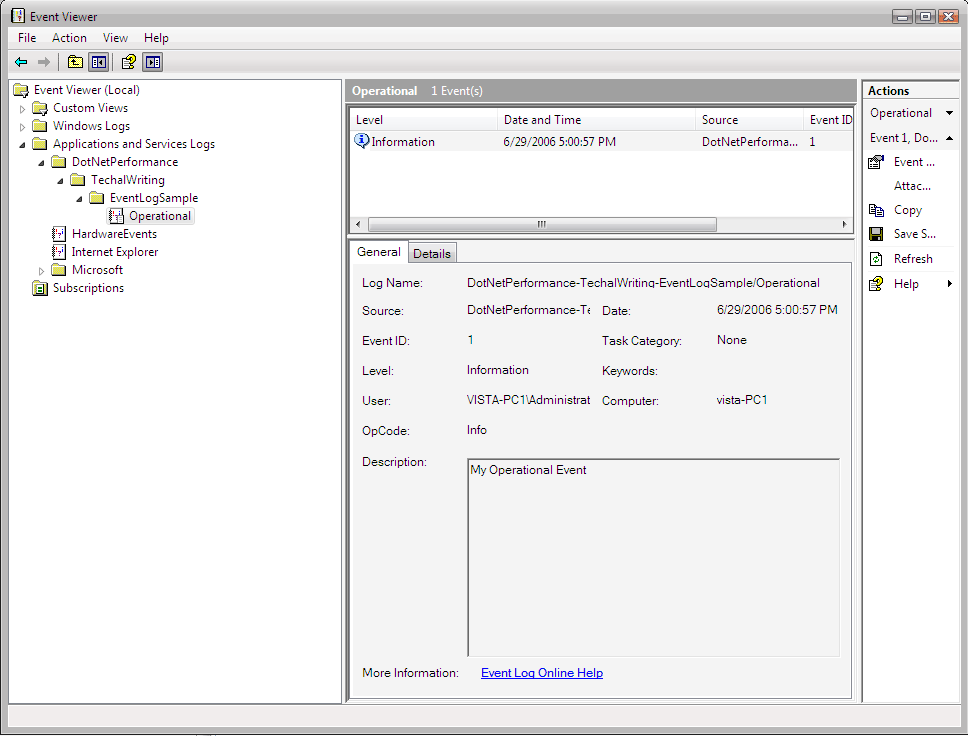Click the Operational log icon in tree
This screenshot has width=968, height=736.
(x=116, y=216)
